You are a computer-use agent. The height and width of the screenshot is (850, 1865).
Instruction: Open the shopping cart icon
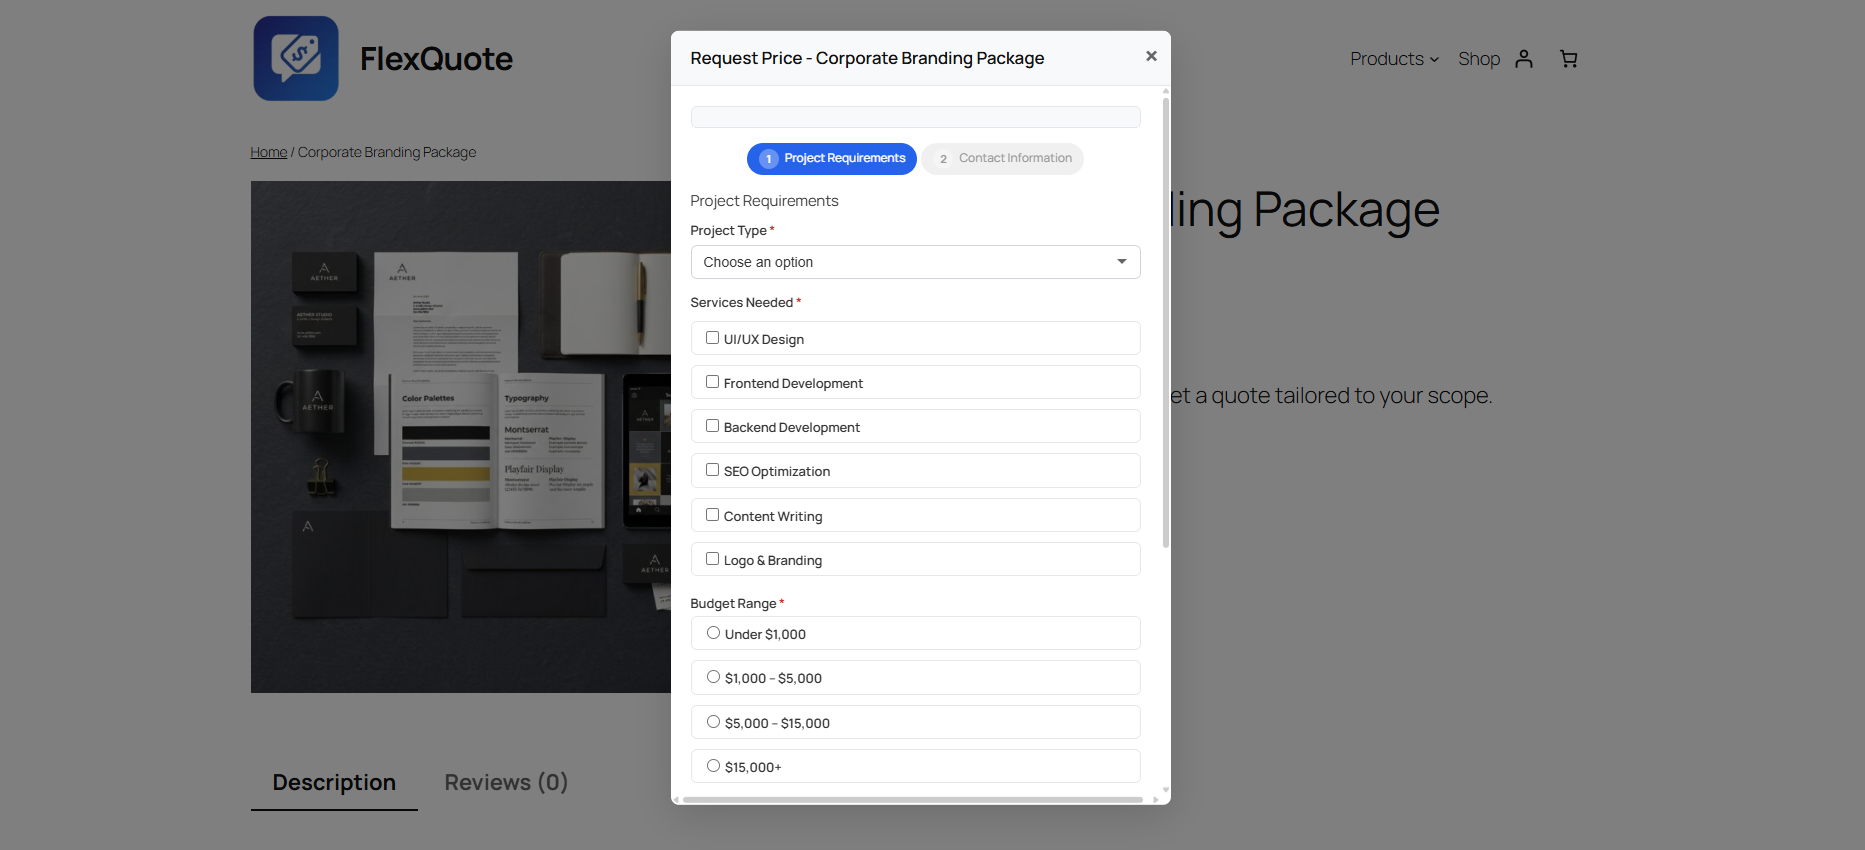coord(1568,59)
